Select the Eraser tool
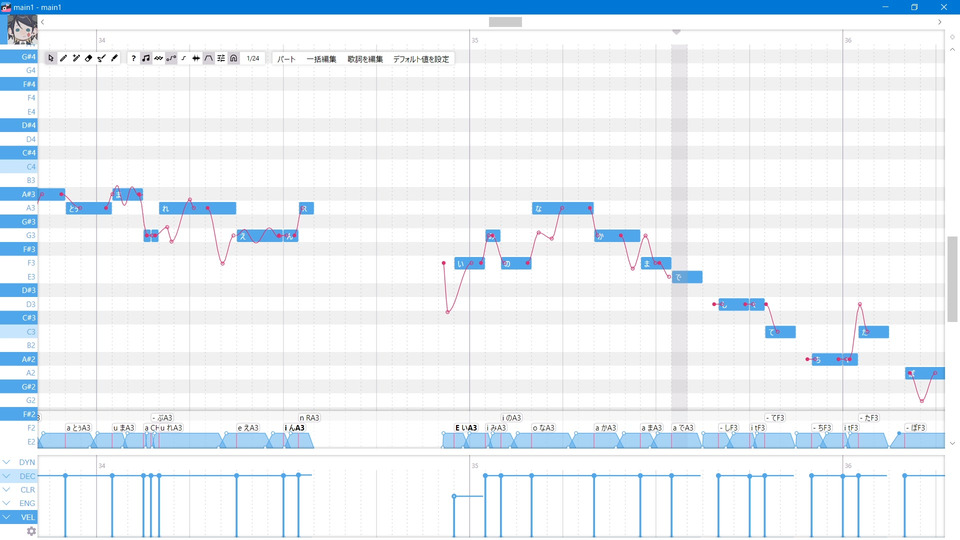 (x=89, y=58)
